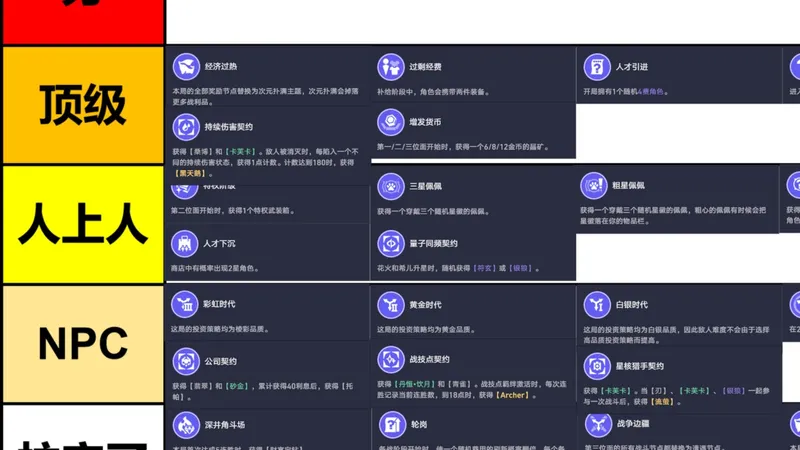
Task: Click the 三星佩佩 description text
Action: (433, 211)
